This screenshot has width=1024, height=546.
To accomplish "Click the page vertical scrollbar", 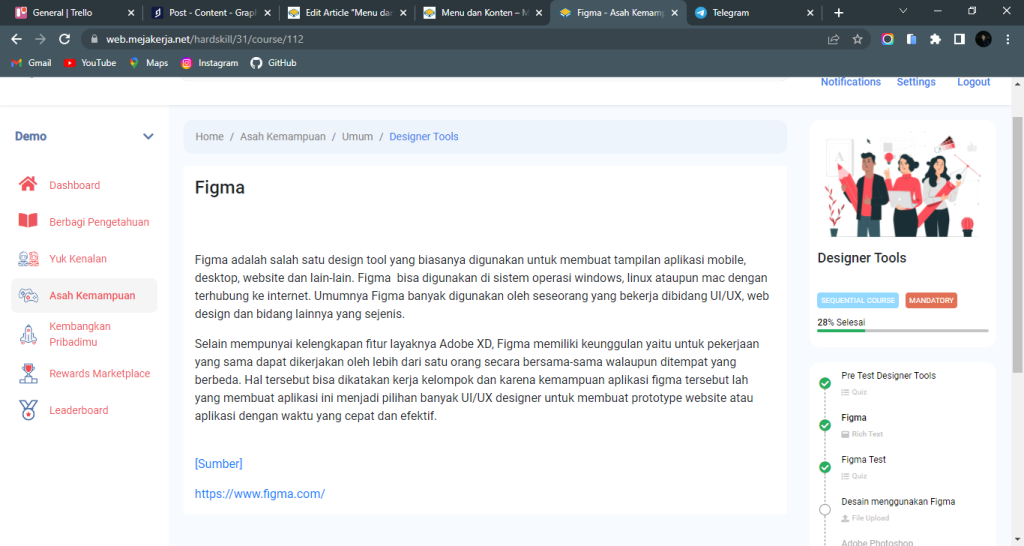I will point(1017,245).
